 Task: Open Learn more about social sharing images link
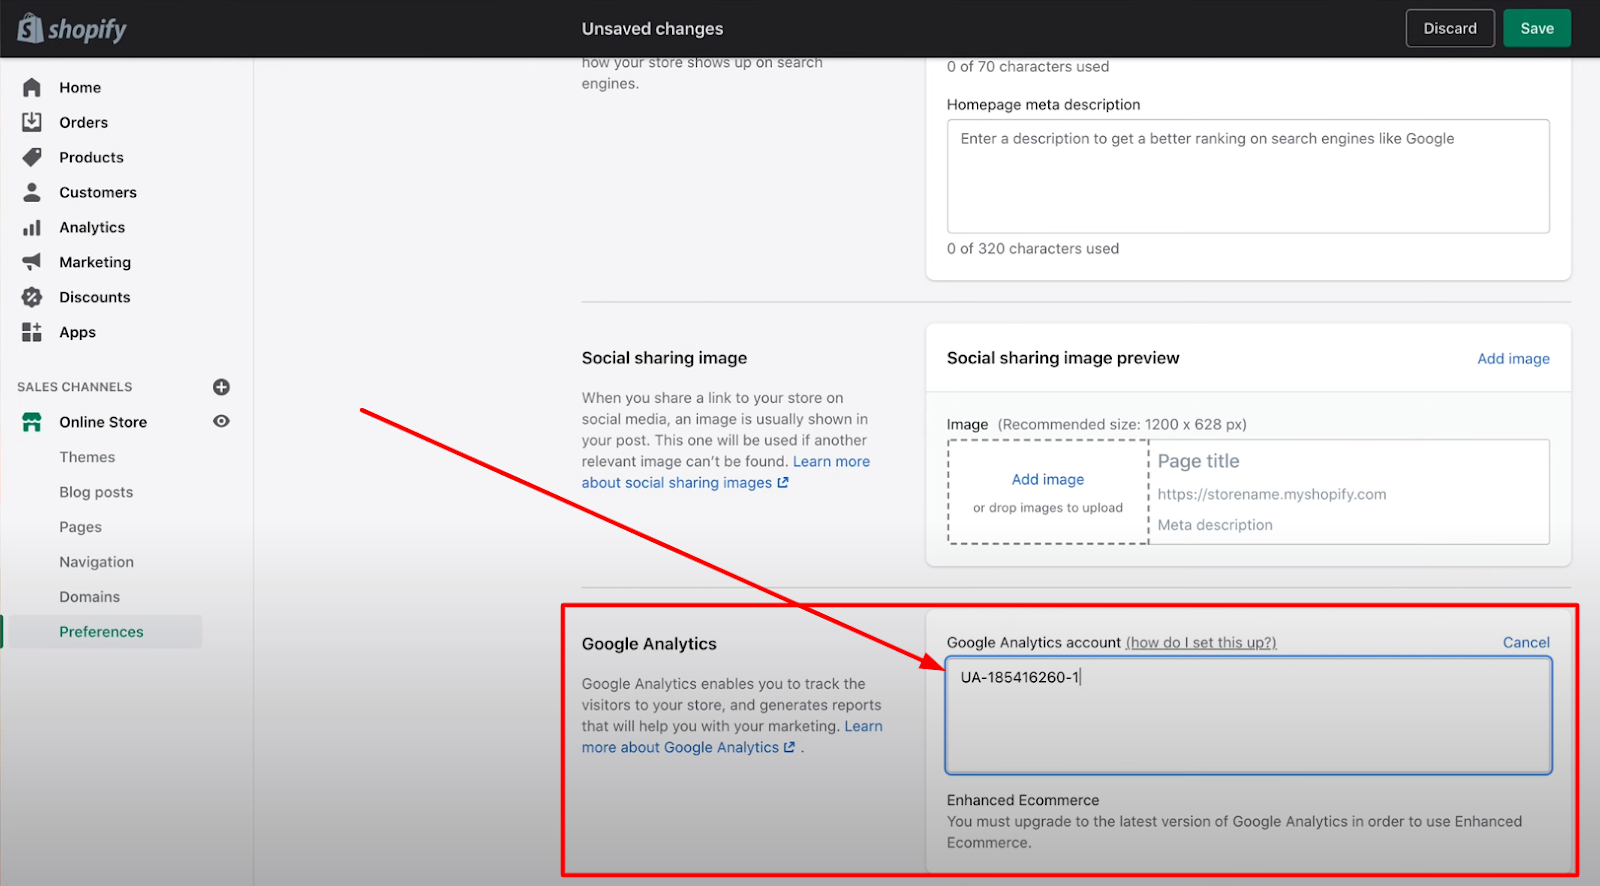[726, 472]
